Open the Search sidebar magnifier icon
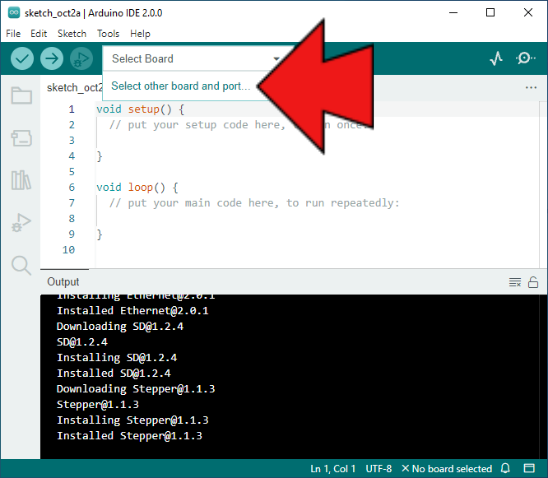This screenshot has height=478, width=548. coord(21,266)
